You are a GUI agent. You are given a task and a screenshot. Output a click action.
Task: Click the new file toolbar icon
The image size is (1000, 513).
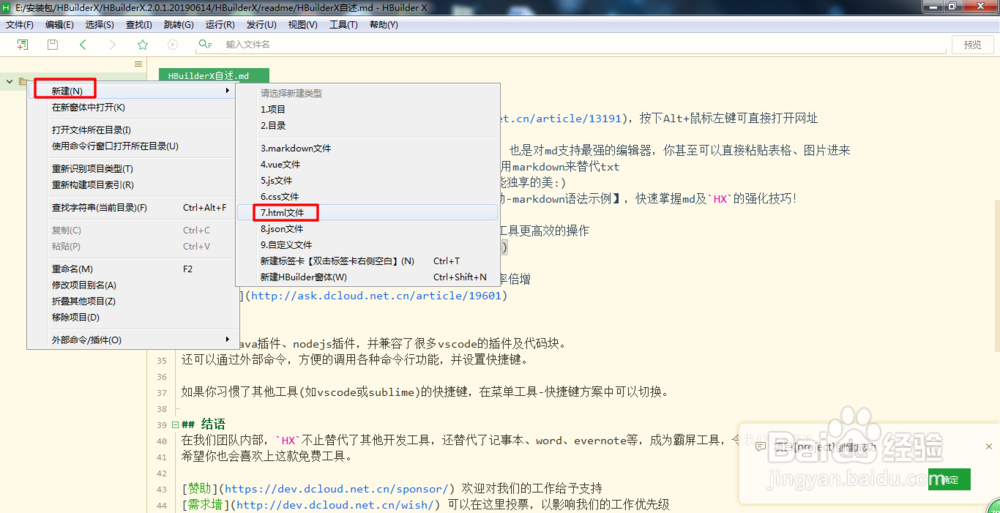pos(22,45)
